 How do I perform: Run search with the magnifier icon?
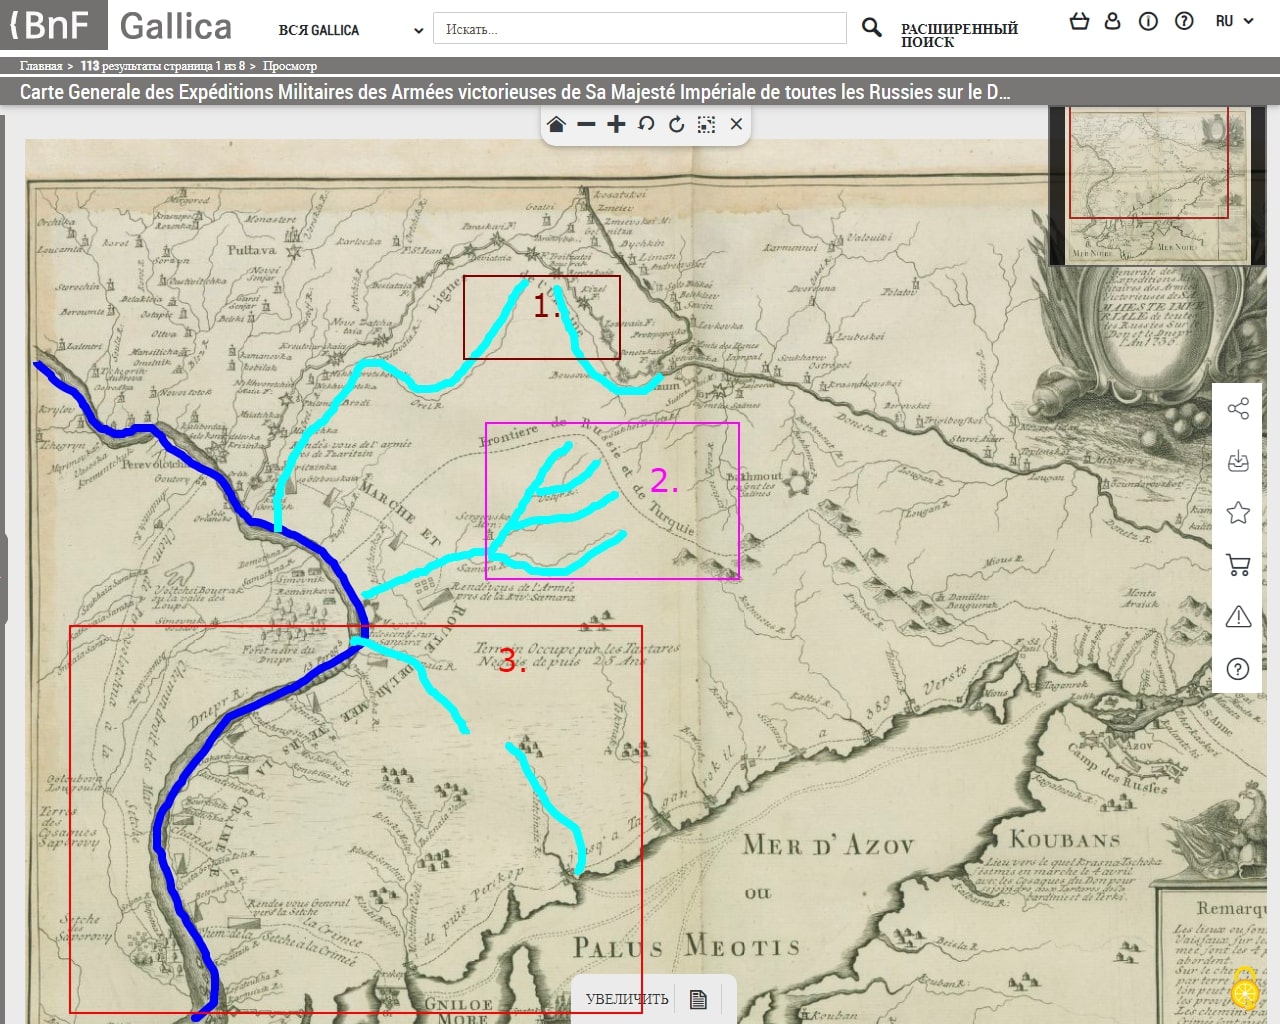click(x=872, y=28)
